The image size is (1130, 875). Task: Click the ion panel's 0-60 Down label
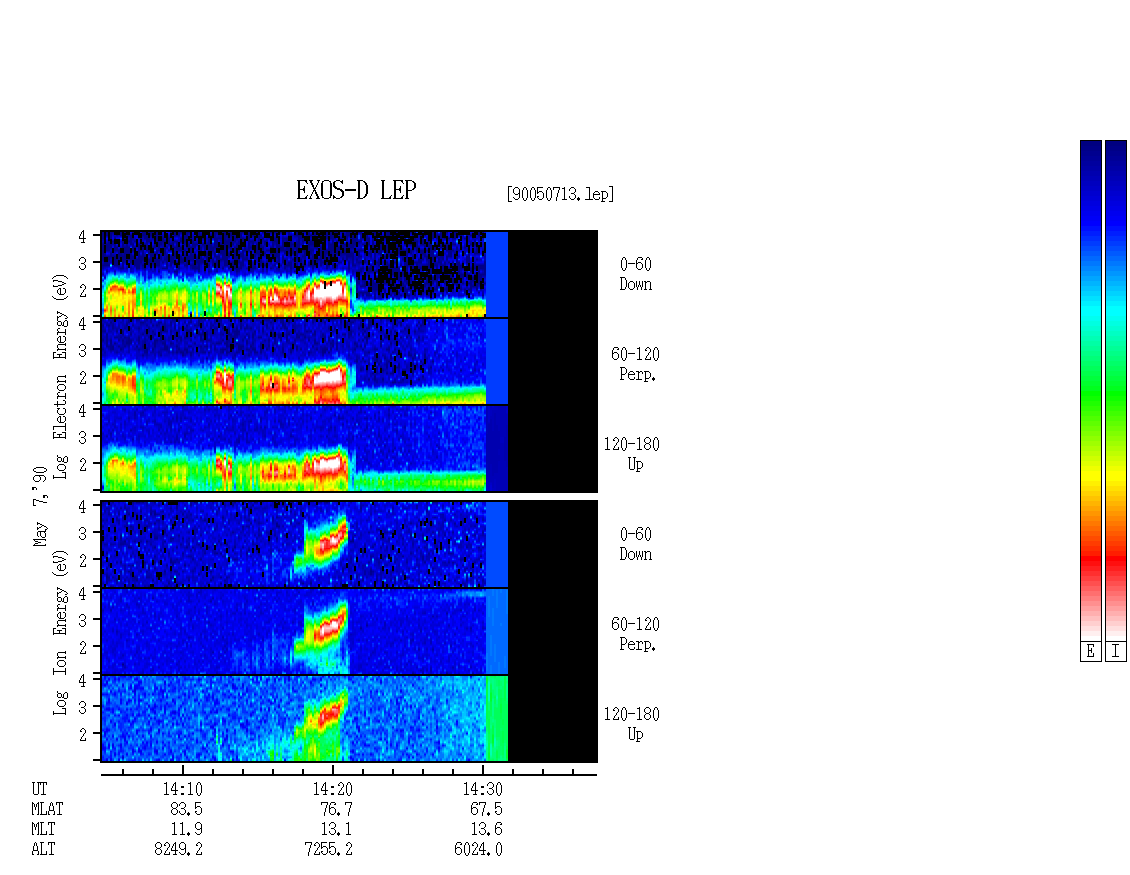point(636,544)
